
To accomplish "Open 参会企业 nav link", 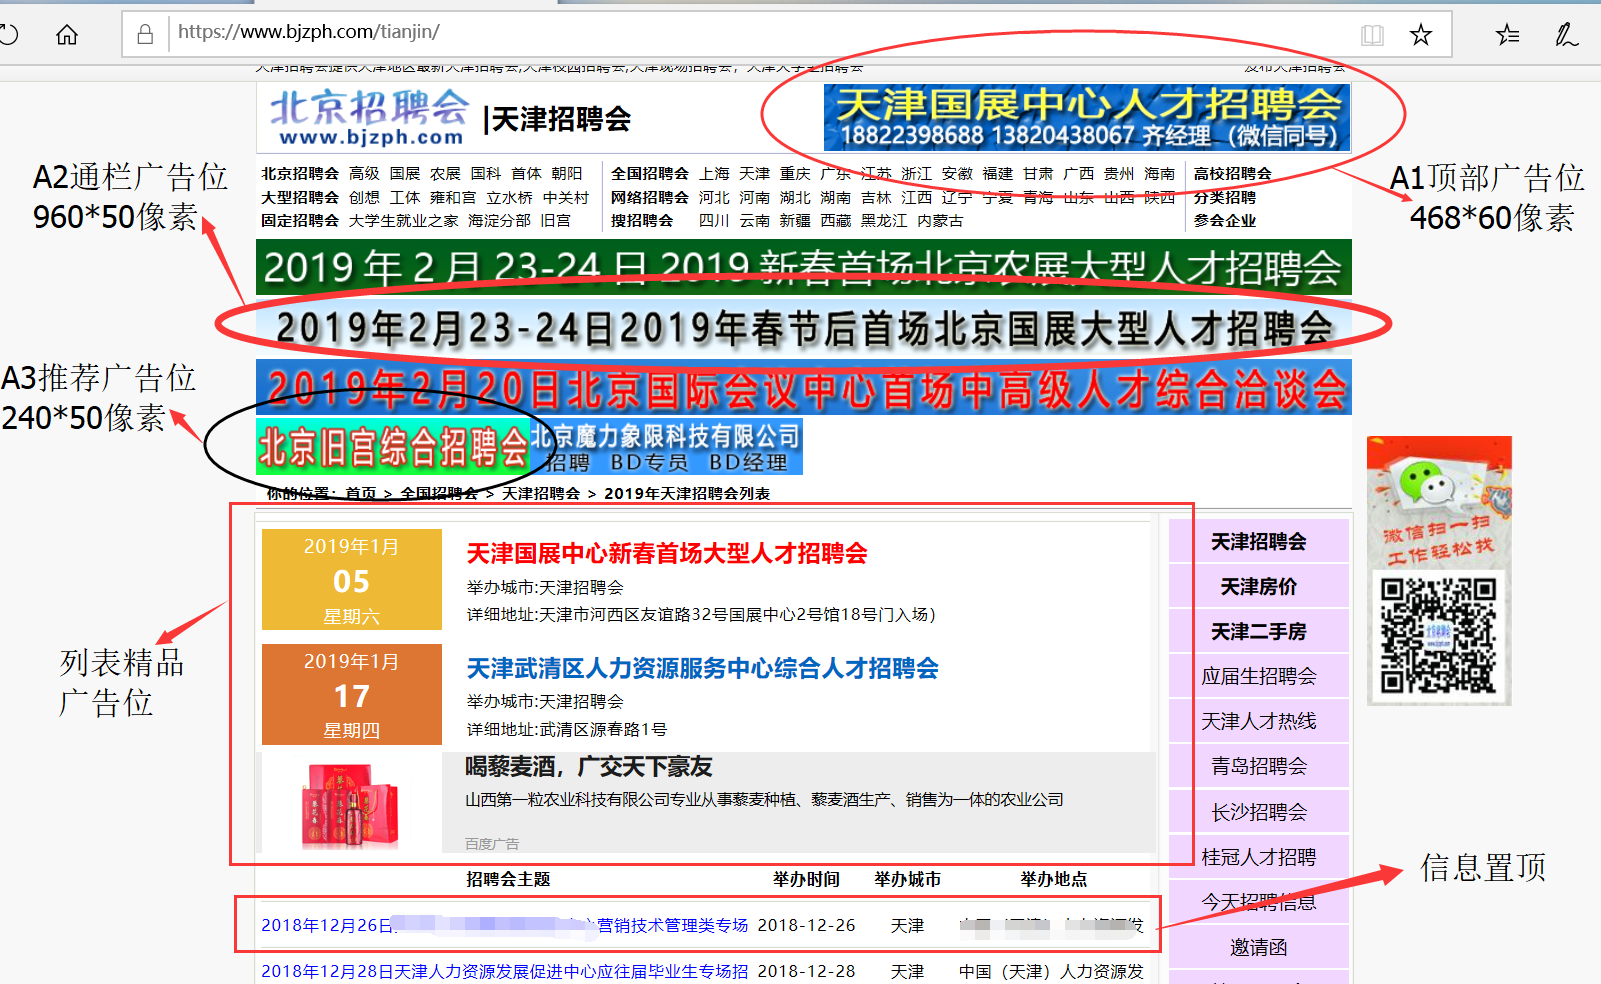I will [x=1224, y=221].
